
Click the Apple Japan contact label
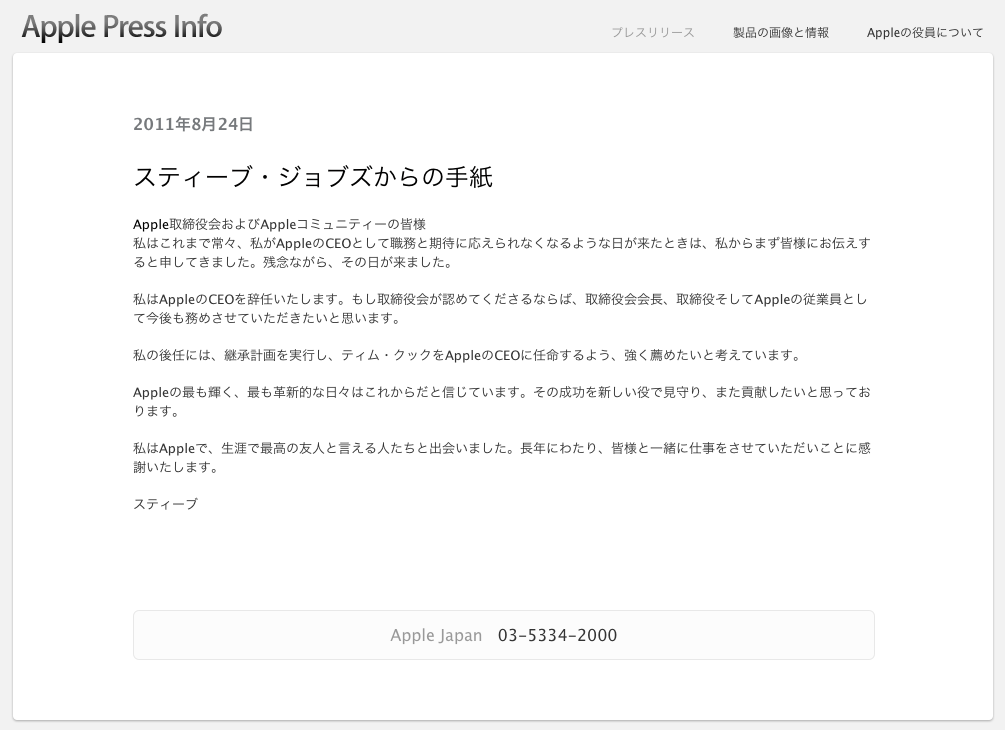coord(436,635)
